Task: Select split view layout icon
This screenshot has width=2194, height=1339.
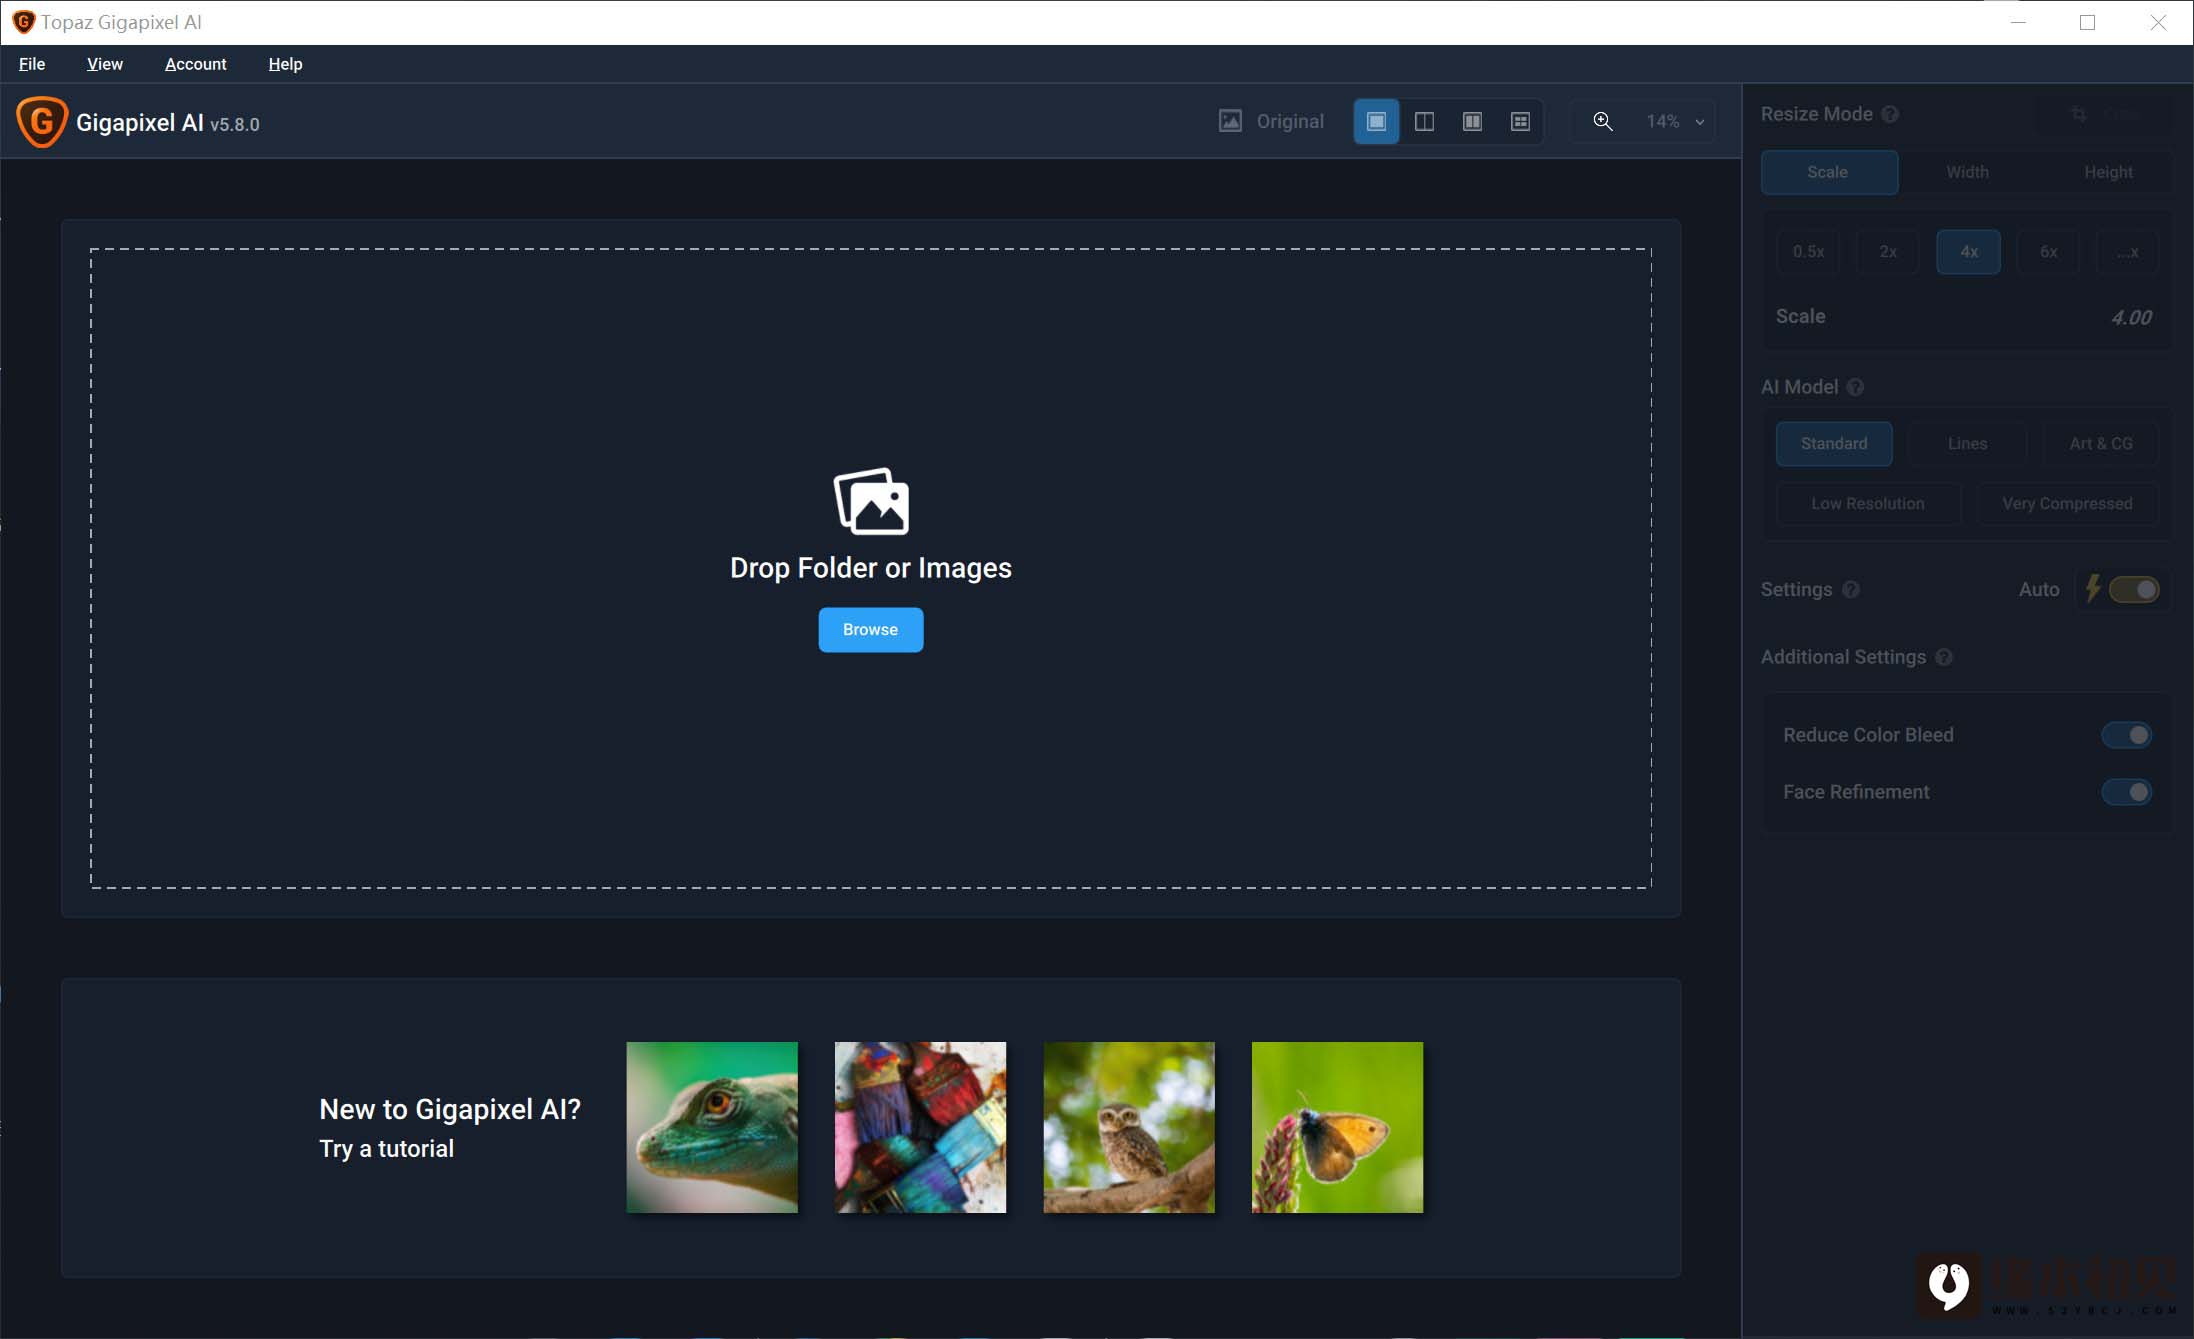Action: [1424, 121]
